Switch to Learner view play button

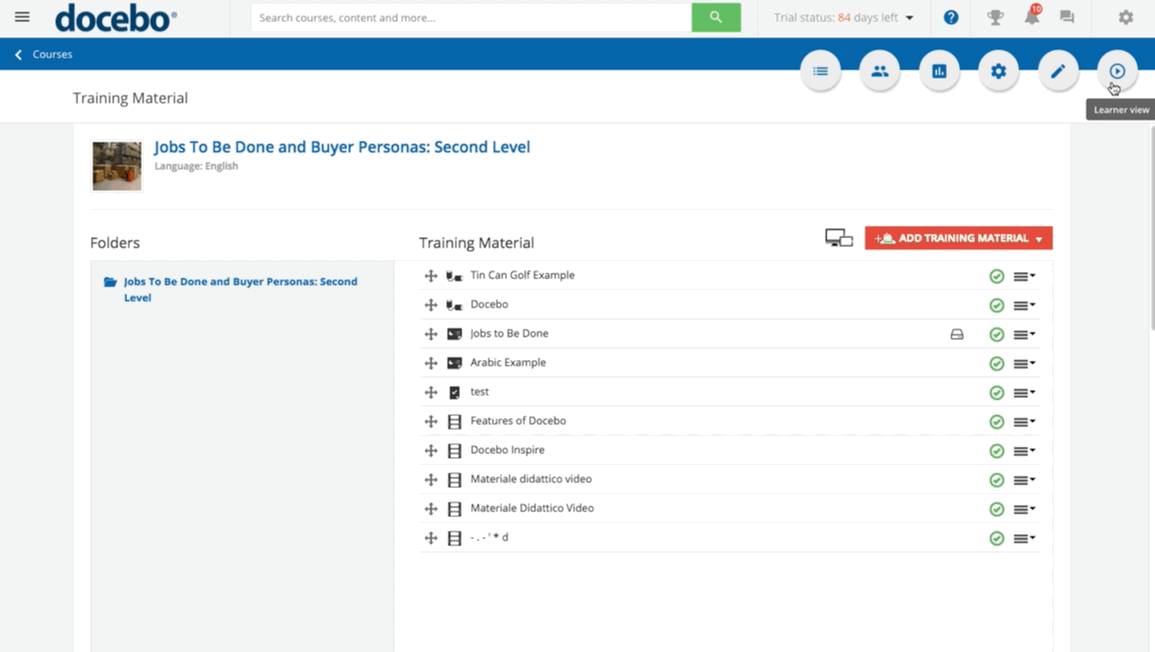(1117, 71)
